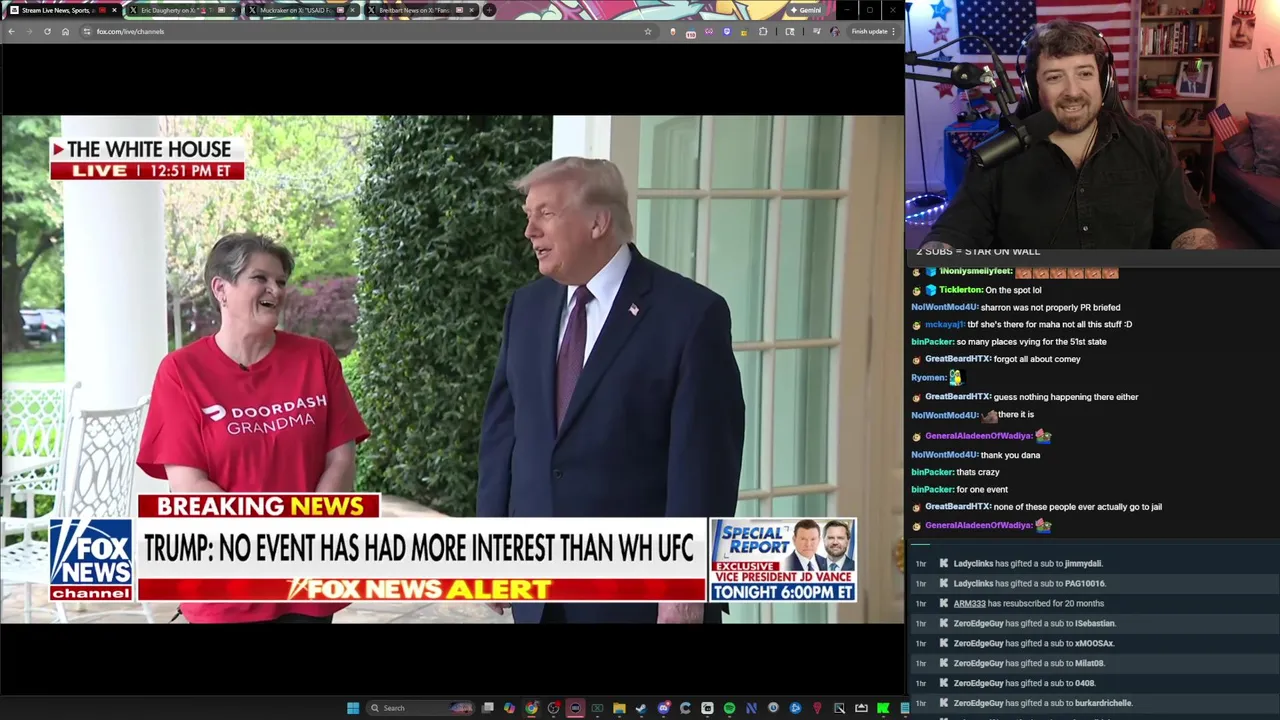Click the streamer webcam feed
This screenshot has width=1280, height=720.
(x=1092, y=125)
